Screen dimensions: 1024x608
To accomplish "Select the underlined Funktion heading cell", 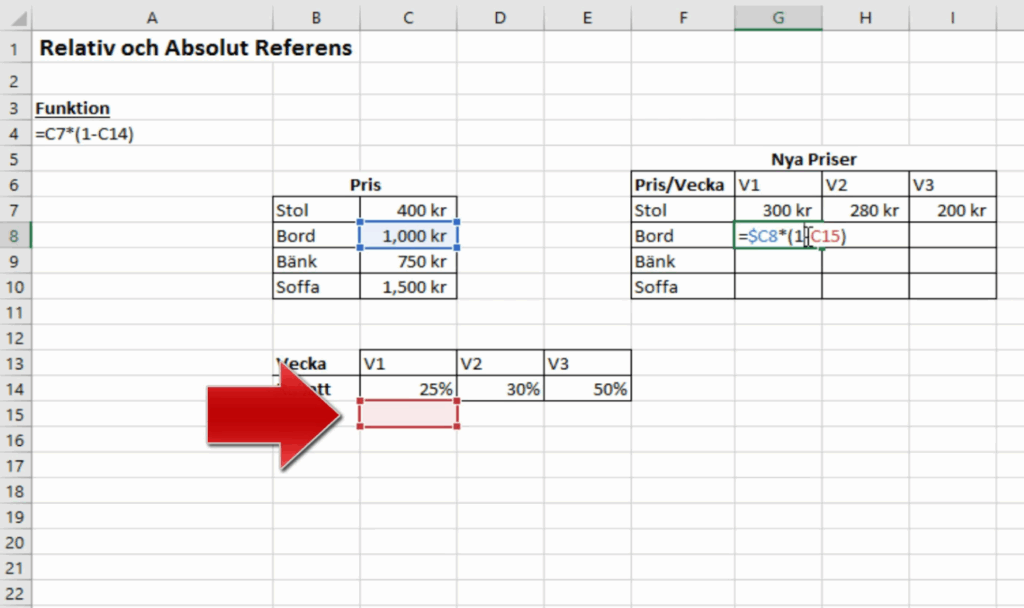I will pyautogui.click(x=72, y=108).
